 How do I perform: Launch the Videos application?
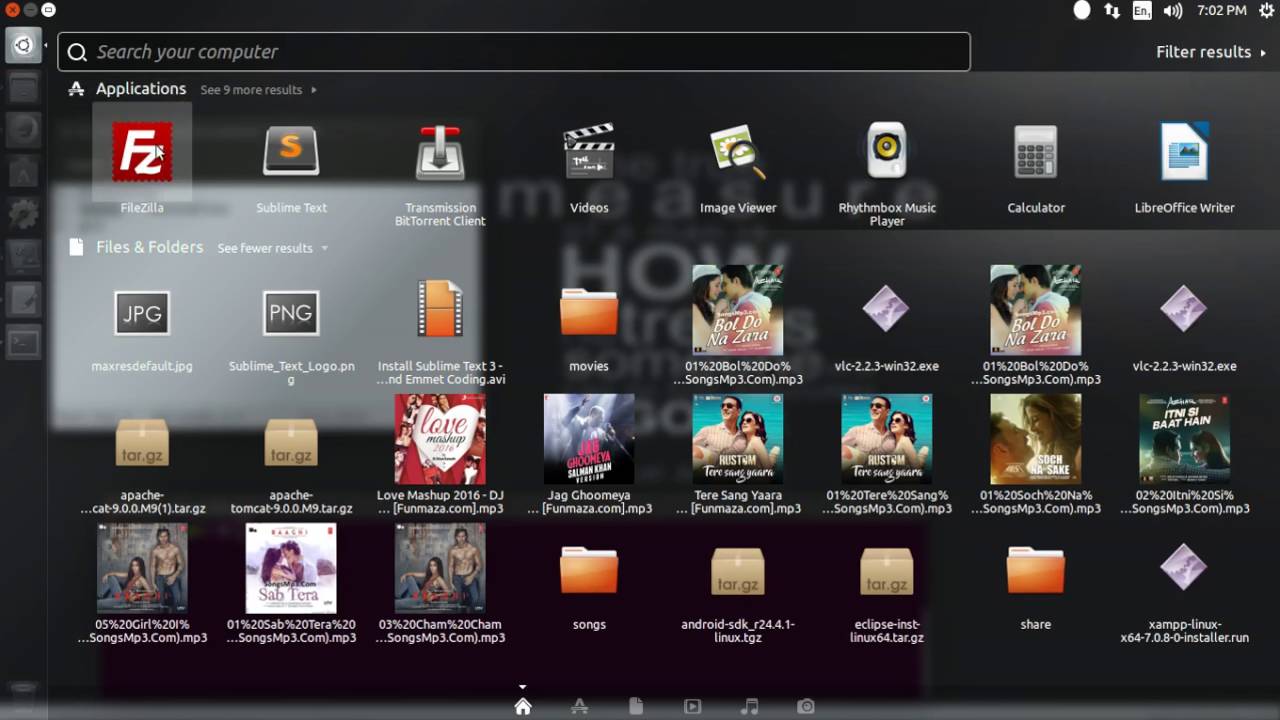(x=589, y=152)
